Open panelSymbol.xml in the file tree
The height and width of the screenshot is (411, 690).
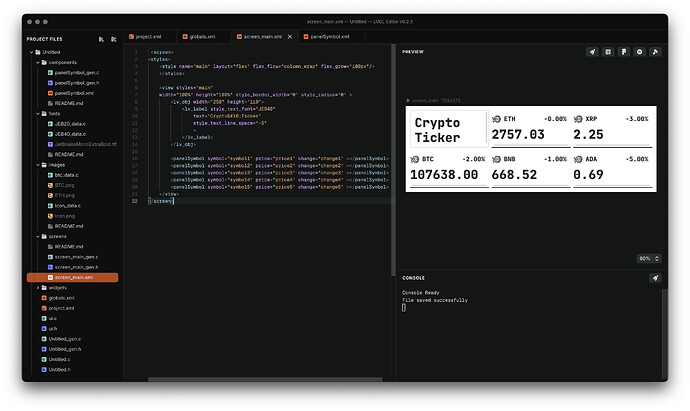pyautogui.click(x=74, y=93)
